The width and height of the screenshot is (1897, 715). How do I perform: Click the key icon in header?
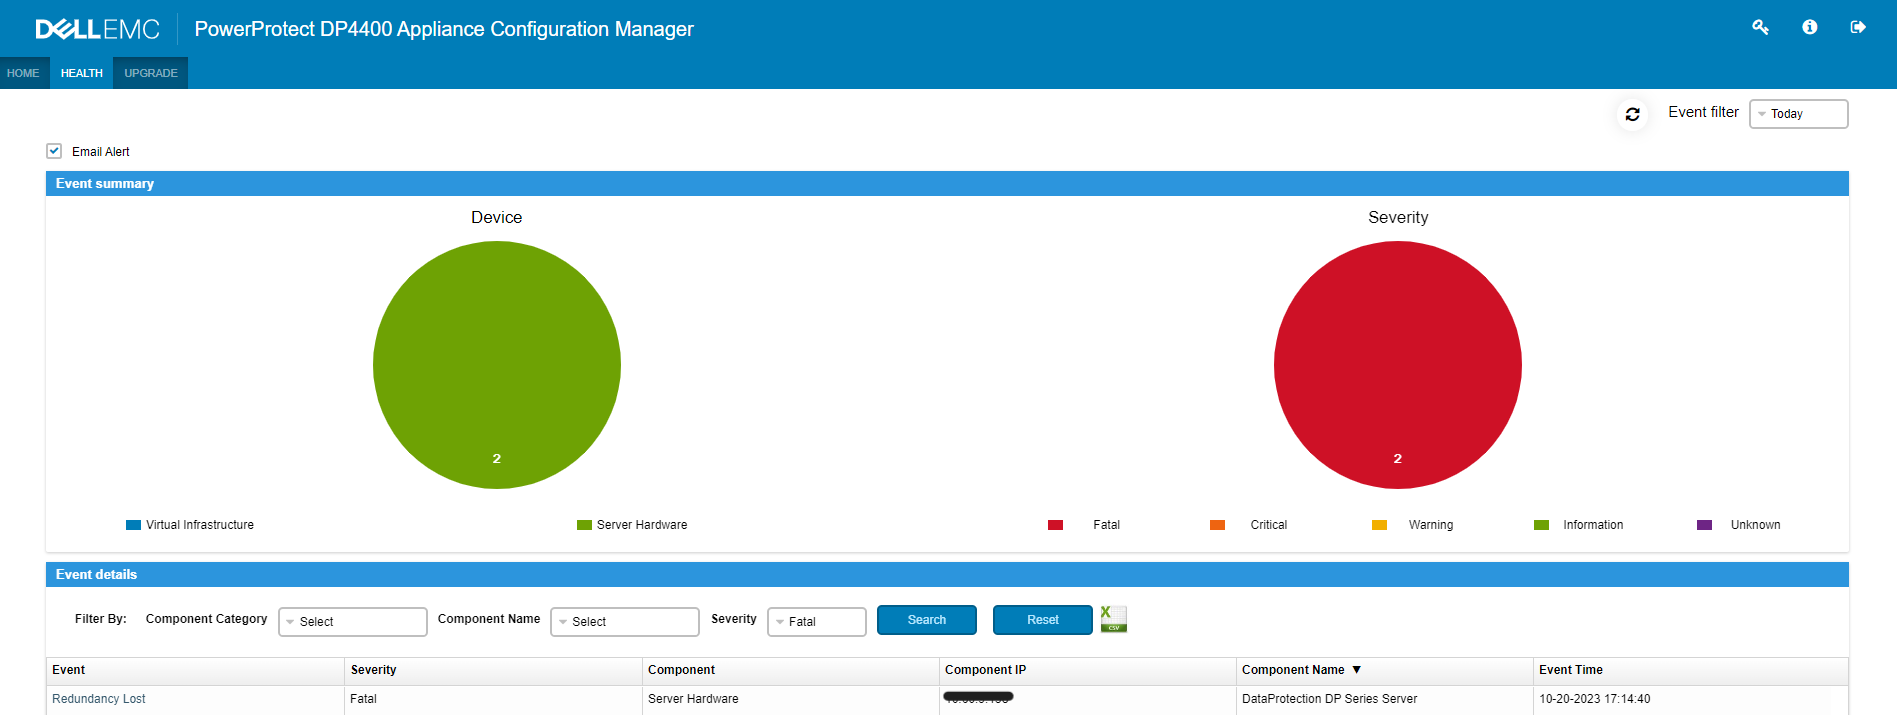[1760, 28]
